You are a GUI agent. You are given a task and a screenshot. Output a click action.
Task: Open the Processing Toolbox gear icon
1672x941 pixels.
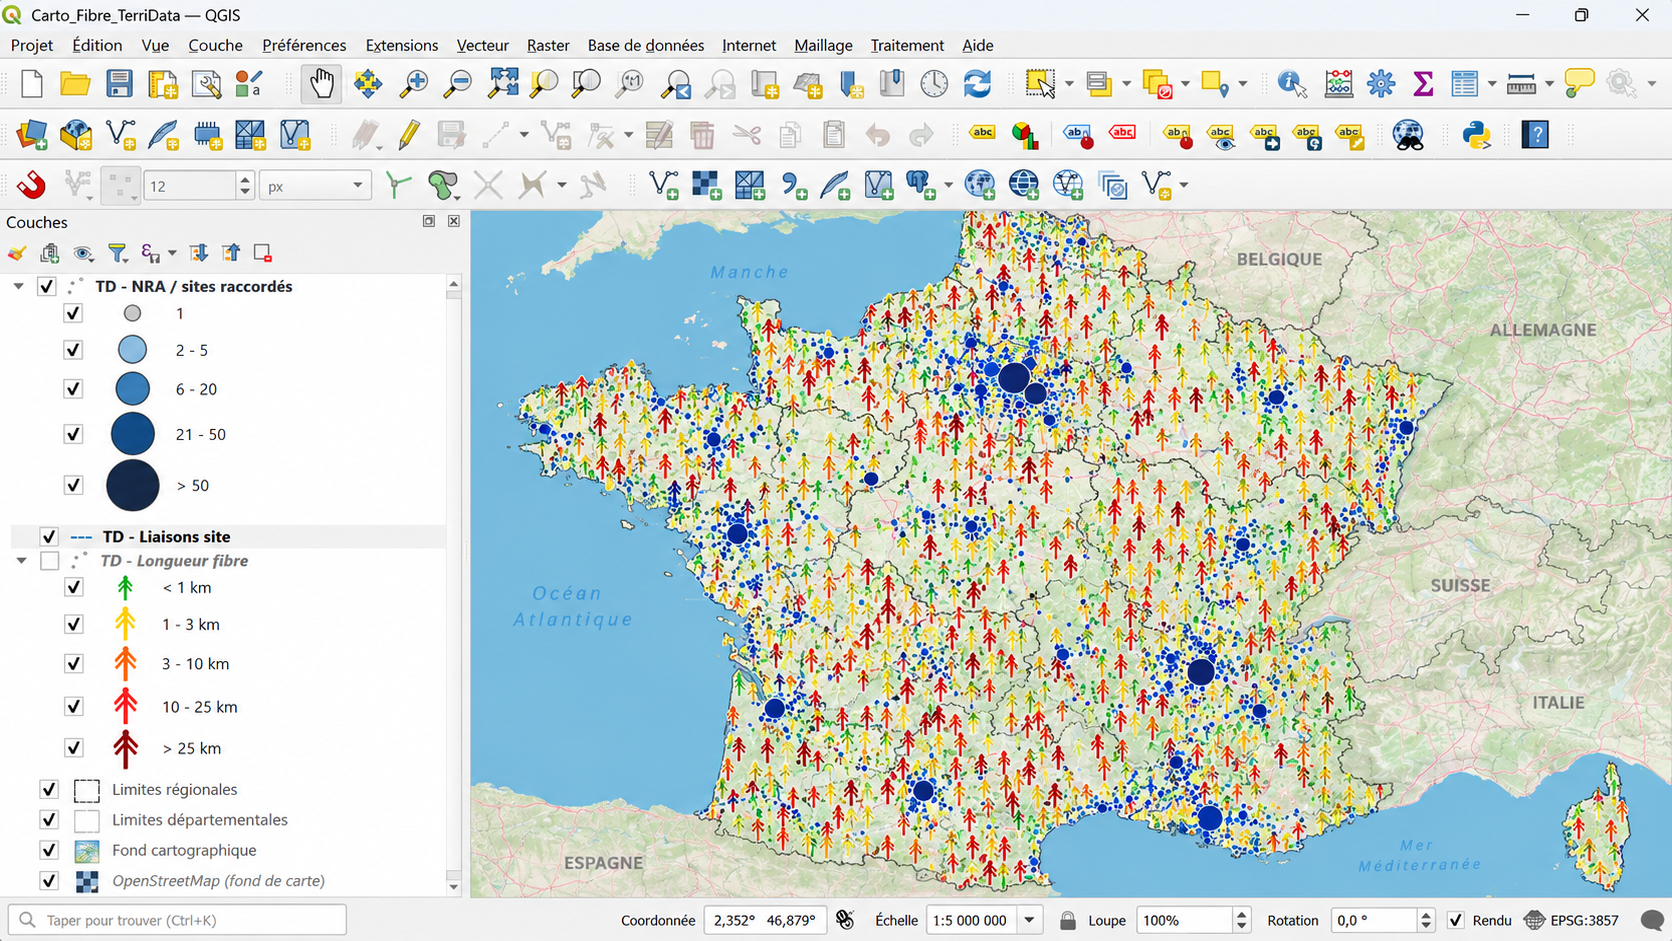tap(1381, 84)
